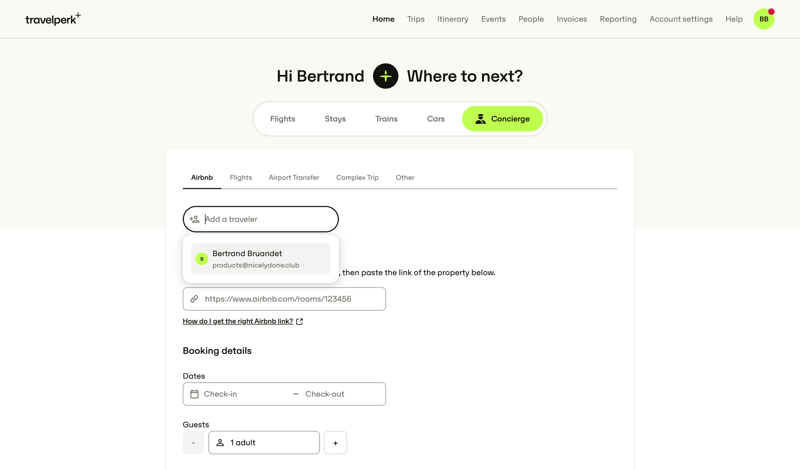Open the People page
This screenshot has width=800, height=470.
(x=531, y=19)
